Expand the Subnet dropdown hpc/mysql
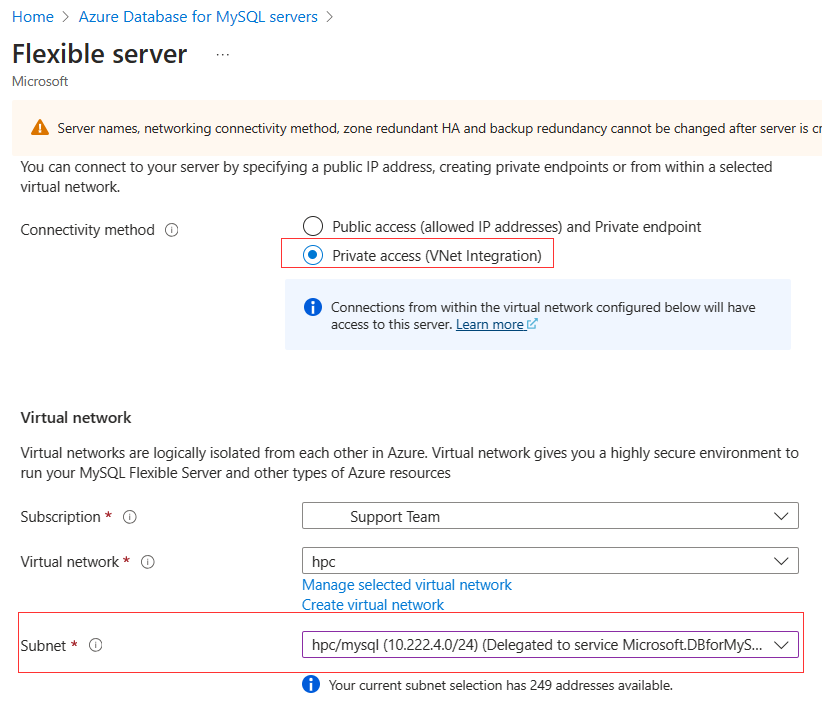The image size is (822, 715). (550, 644)
